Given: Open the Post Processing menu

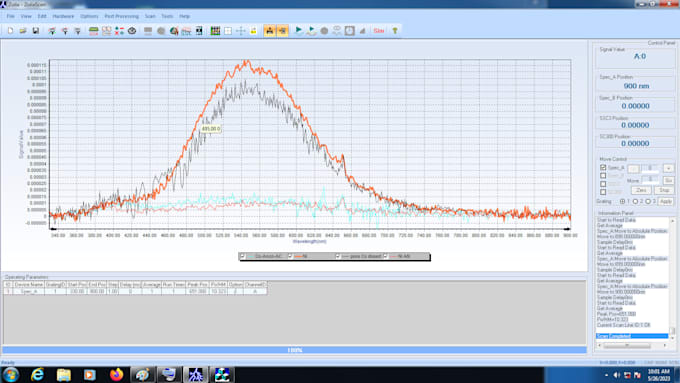Looking at the screenshot, I should click(121, 16).
